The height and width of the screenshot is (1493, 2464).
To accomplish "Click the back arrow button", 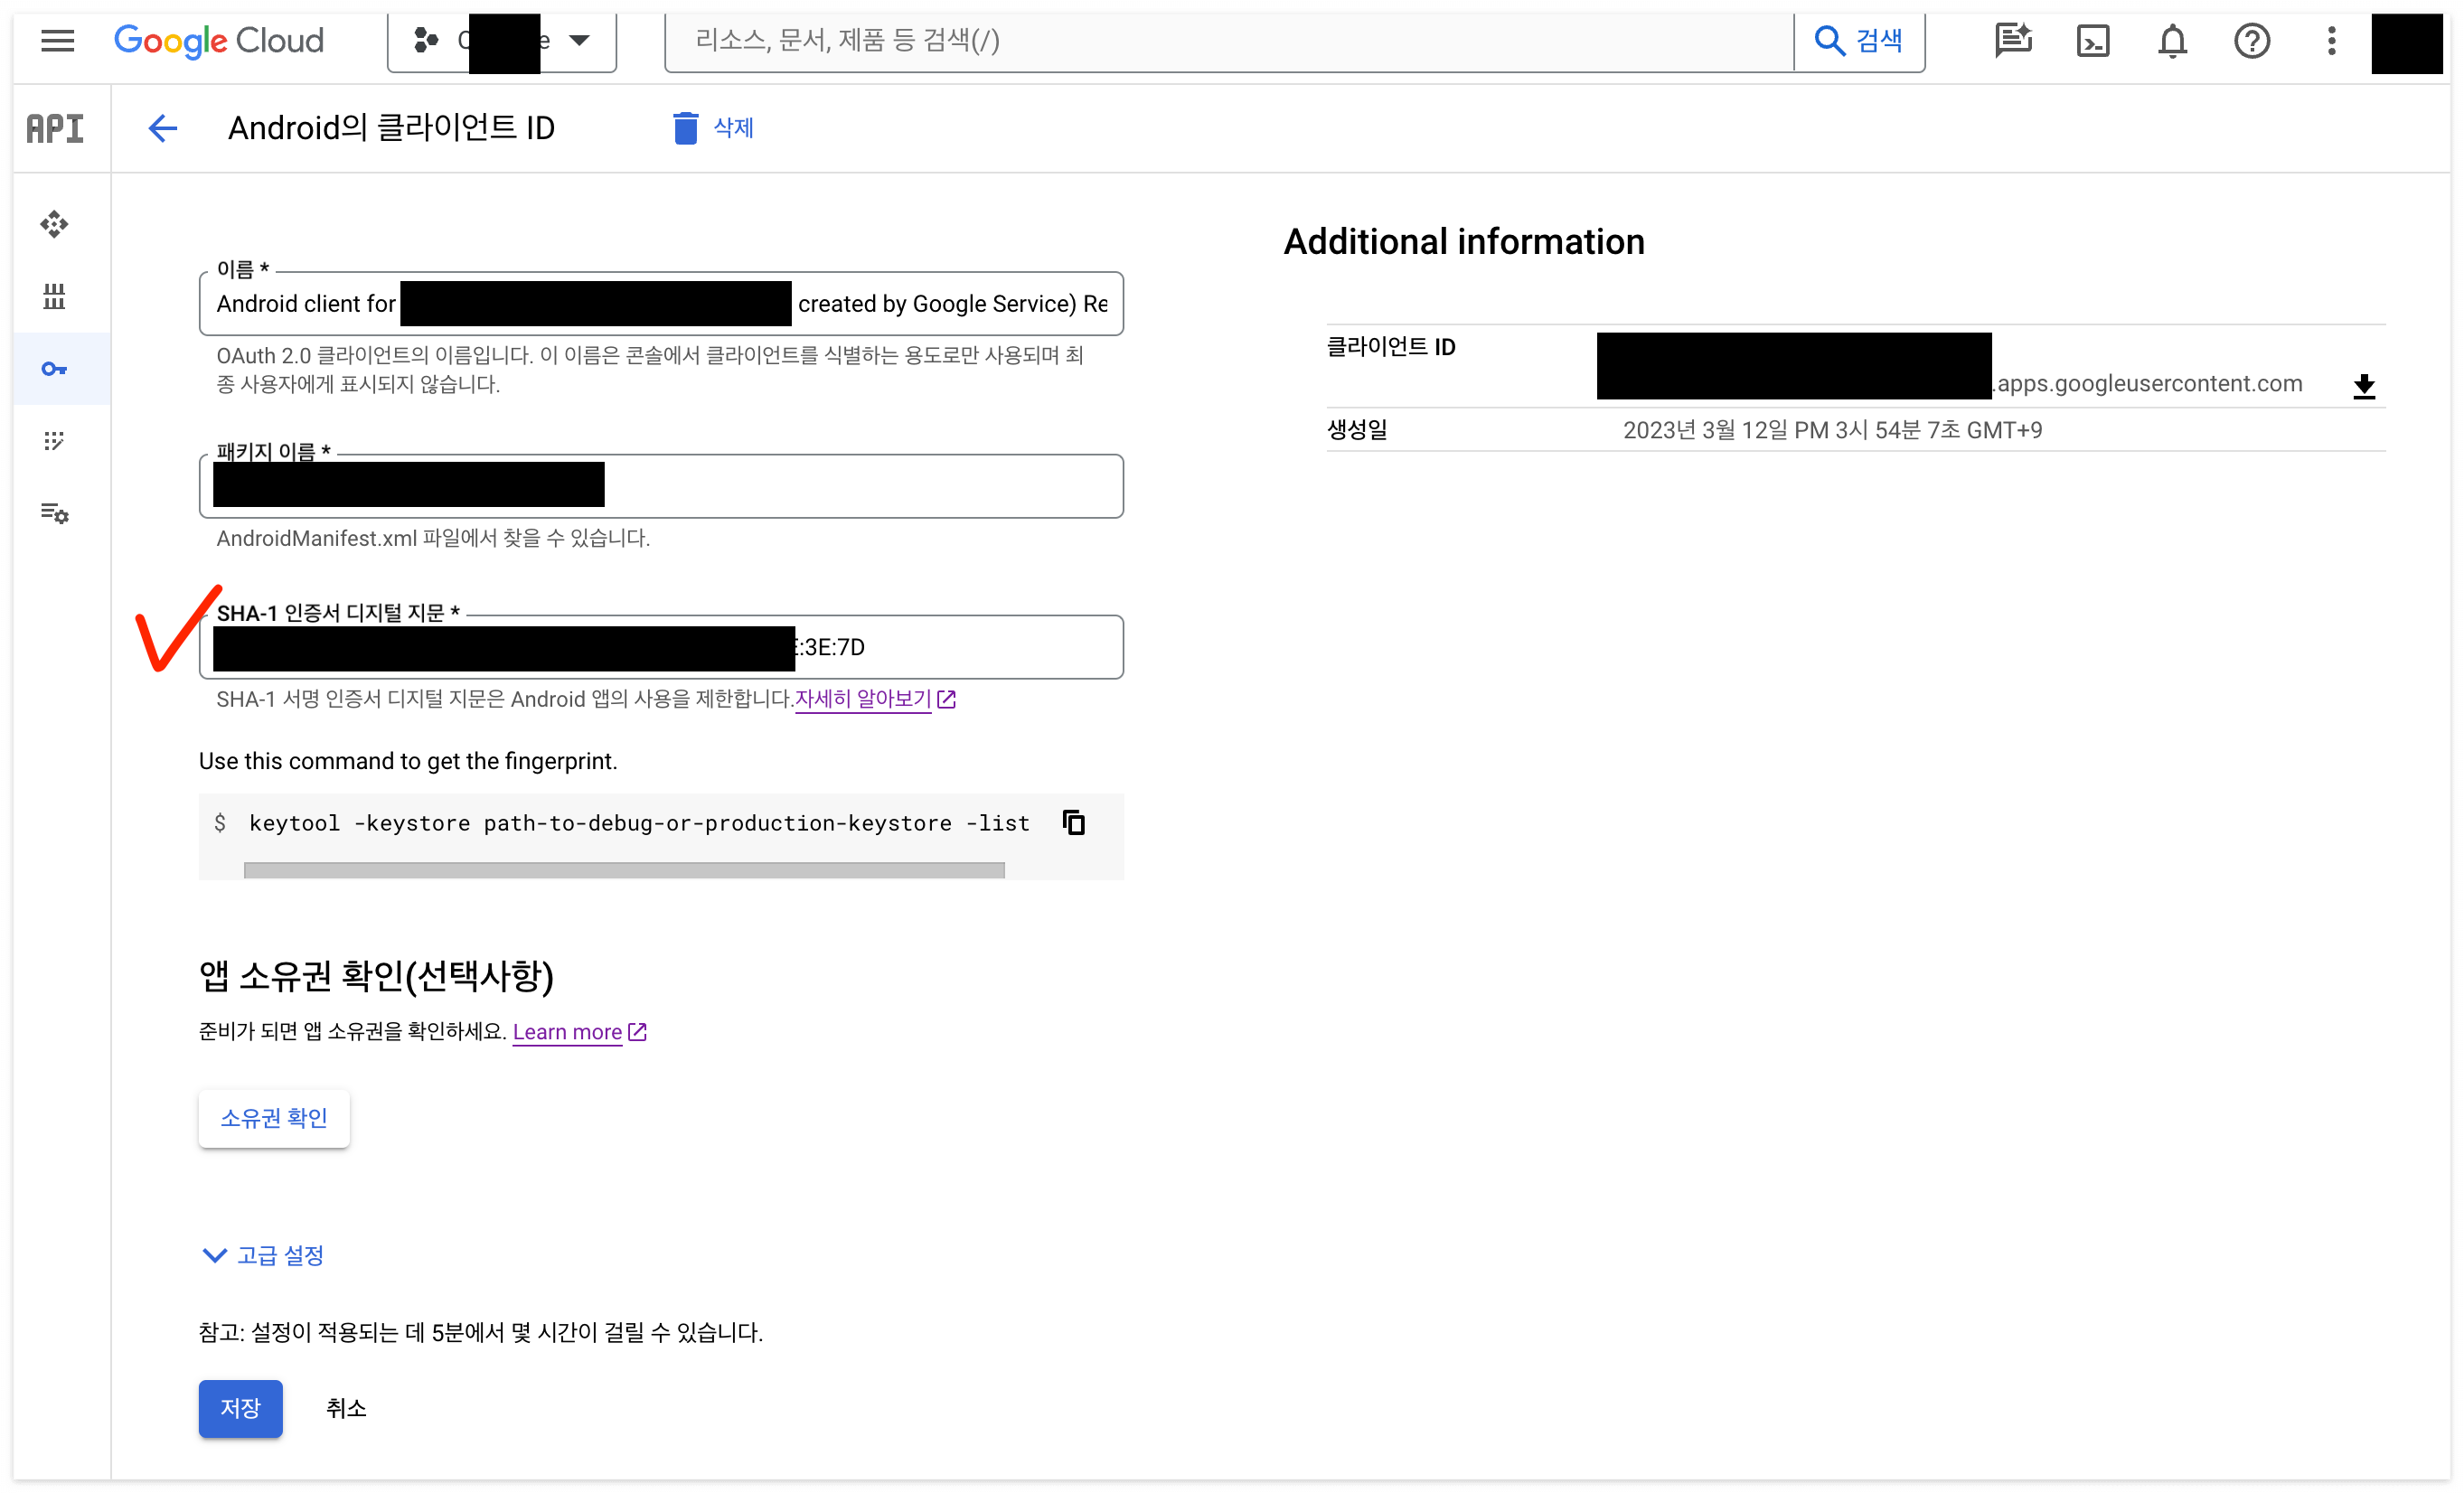I will pos(162,128).
